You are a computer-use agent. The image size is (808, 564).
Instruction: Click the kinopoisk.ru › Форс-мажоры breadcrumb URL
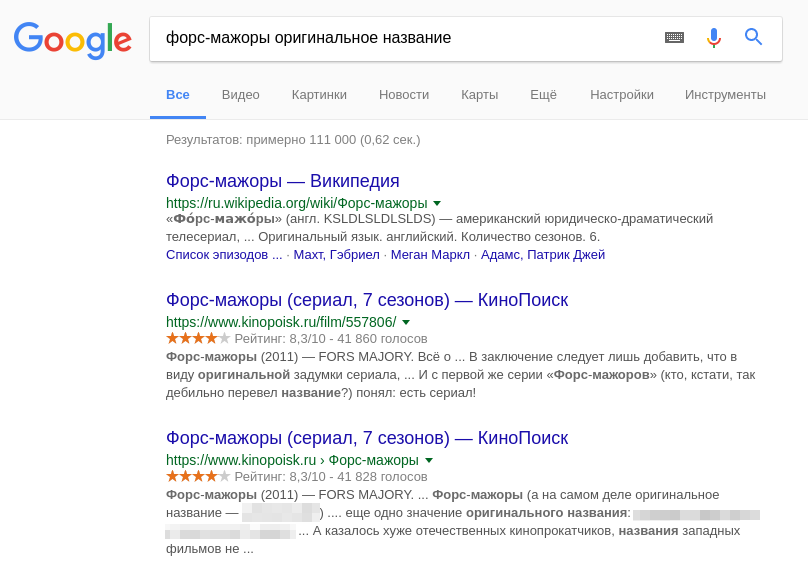292,460
